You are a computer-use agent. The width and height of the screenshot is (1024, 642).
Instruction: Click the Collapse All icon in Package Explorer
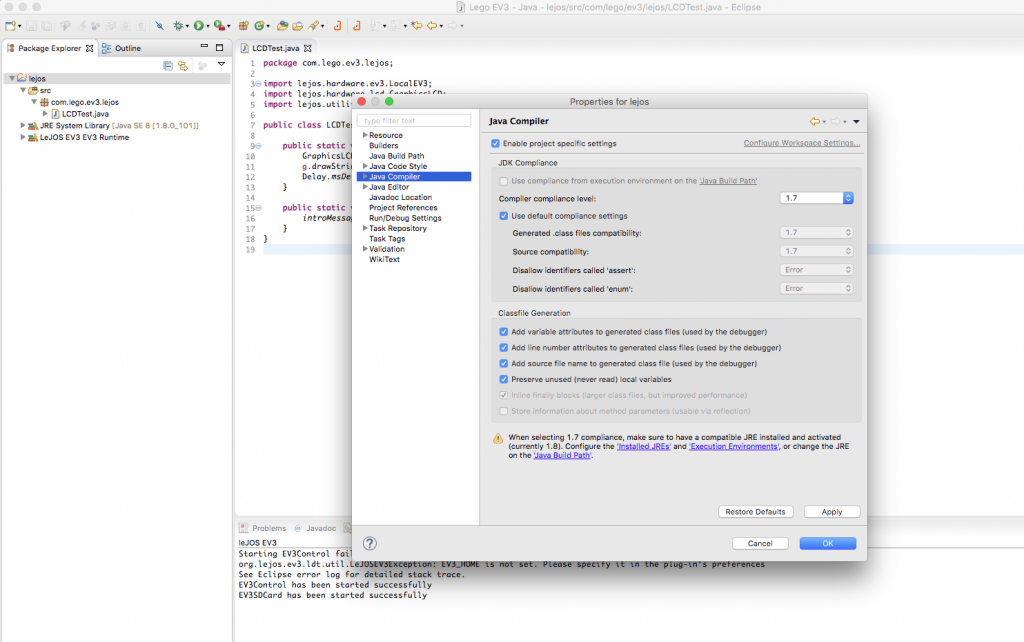click(168, 65)
